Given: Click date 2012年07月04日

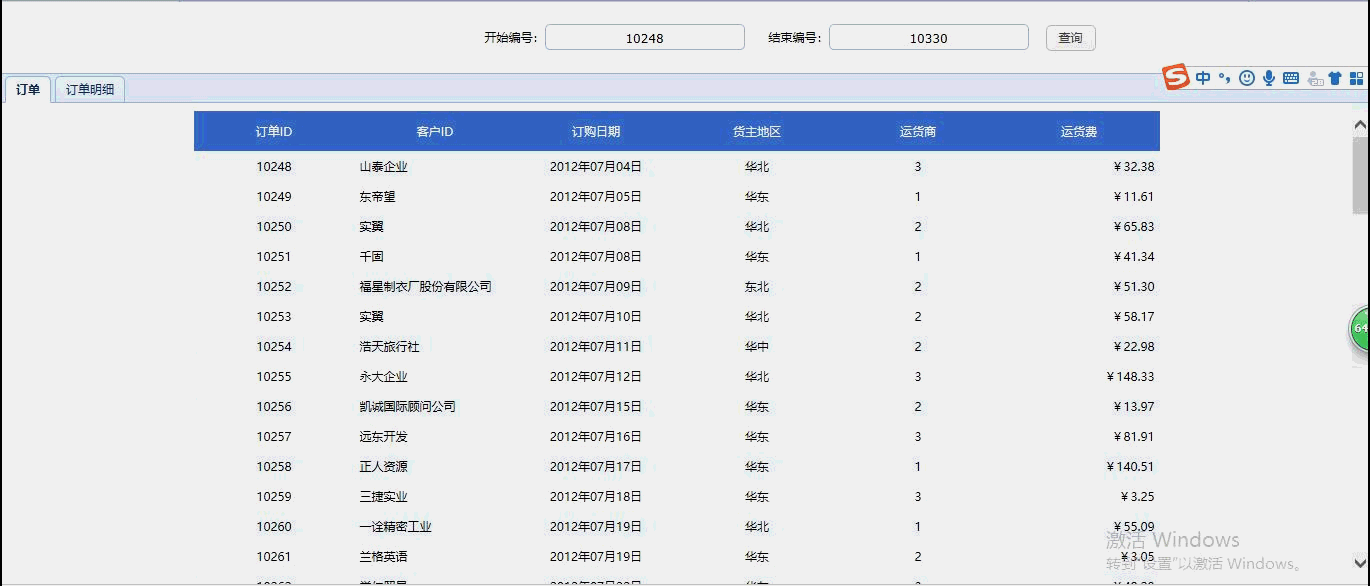Looking at the screenshot, I should tap(596, 167).
